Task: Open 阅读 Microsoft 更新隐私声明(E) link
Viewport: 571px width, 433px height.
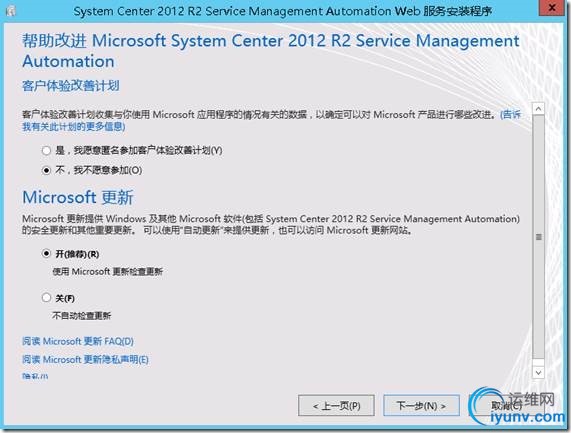Action: (85, 359)
